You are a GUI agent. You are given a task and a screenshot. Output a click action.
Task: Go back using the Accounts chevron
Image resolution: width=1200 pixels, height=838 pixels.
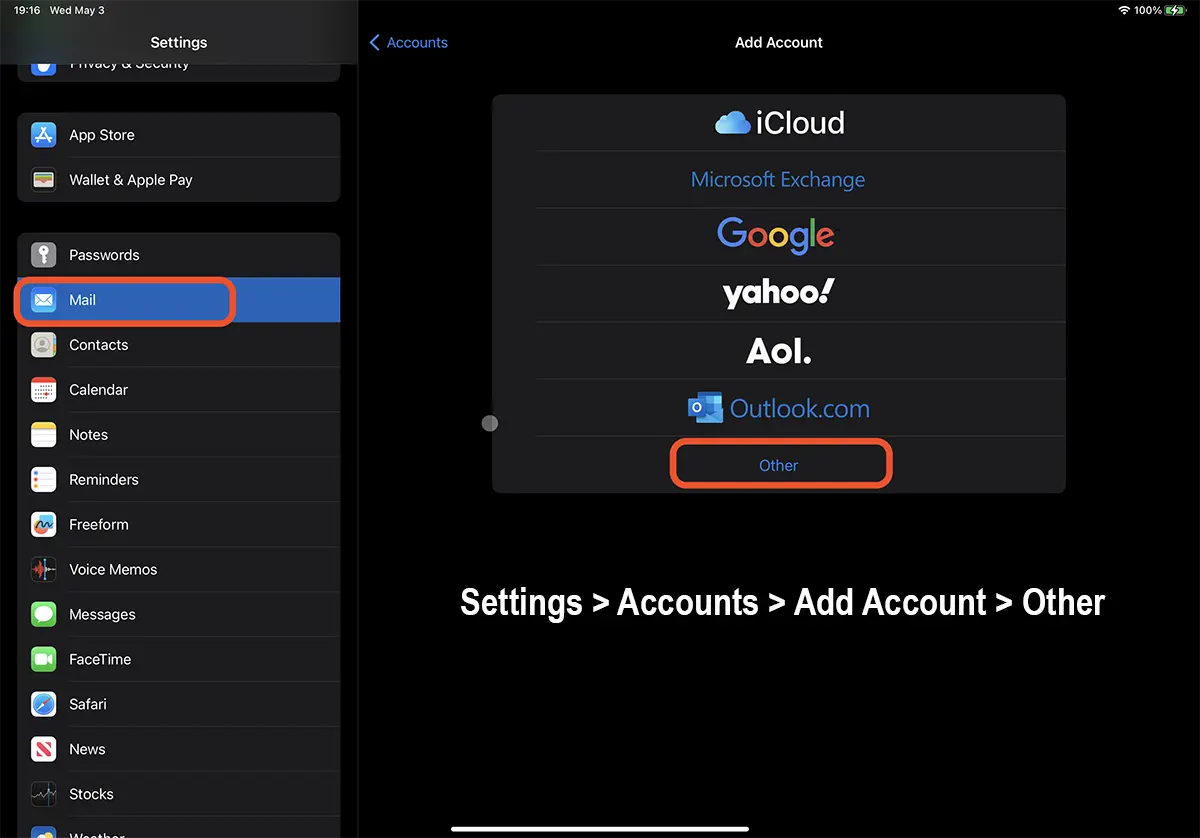[x=375, y=43]
